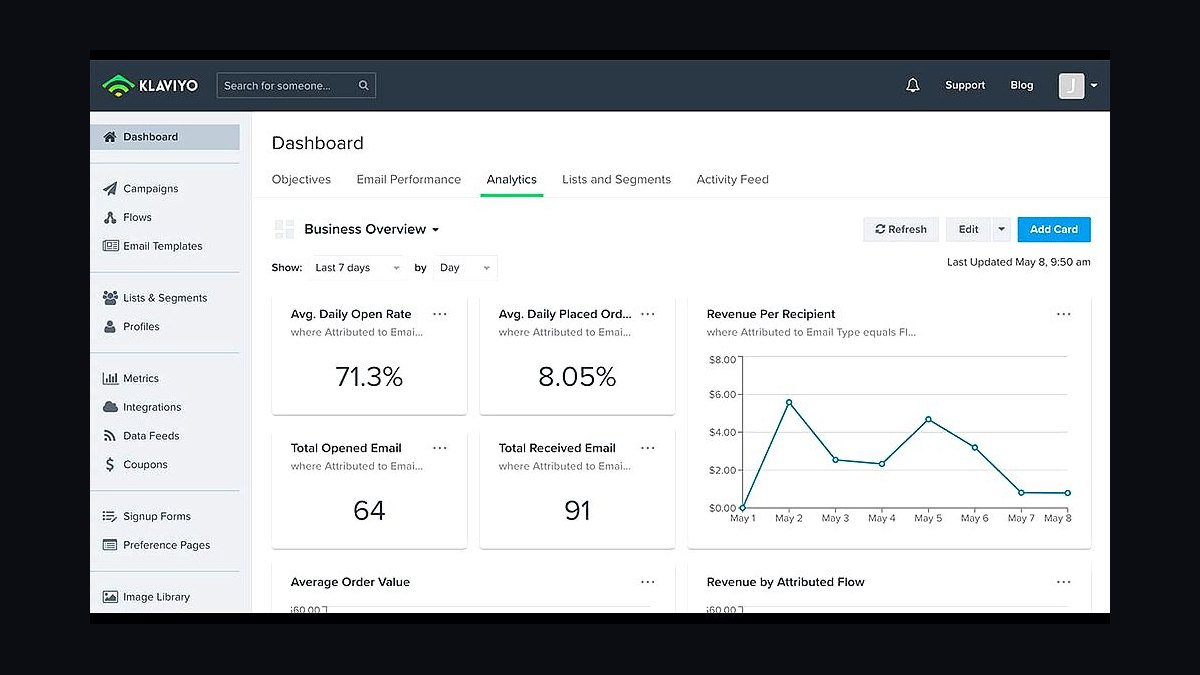This screenshot has width=1200, height=675.
Task: Click the Data Feeds RSS icon
Action: tap(110, 436)
